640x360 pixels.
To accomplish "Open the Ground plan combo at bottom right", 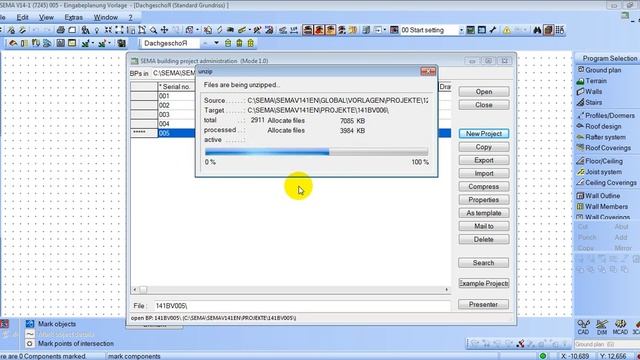I will 606,344.
